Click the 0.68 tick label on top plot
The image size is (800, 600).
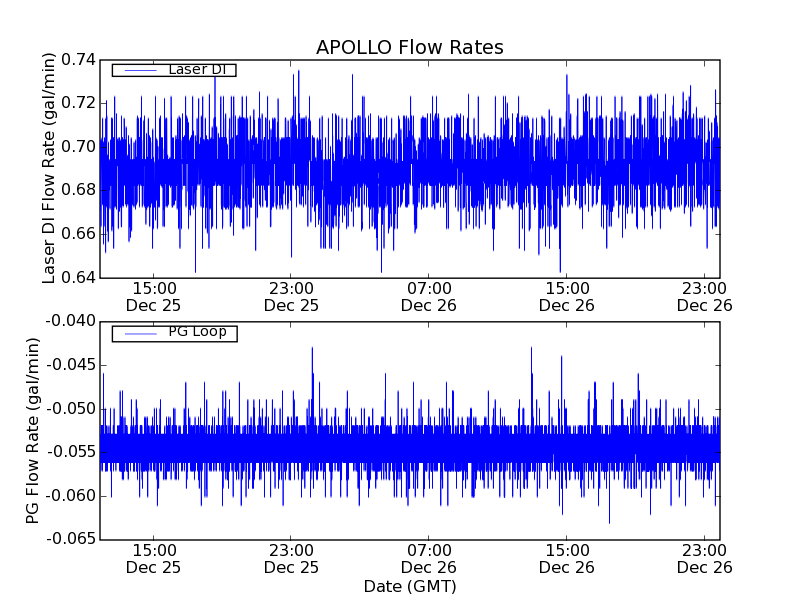click(78, 190)
